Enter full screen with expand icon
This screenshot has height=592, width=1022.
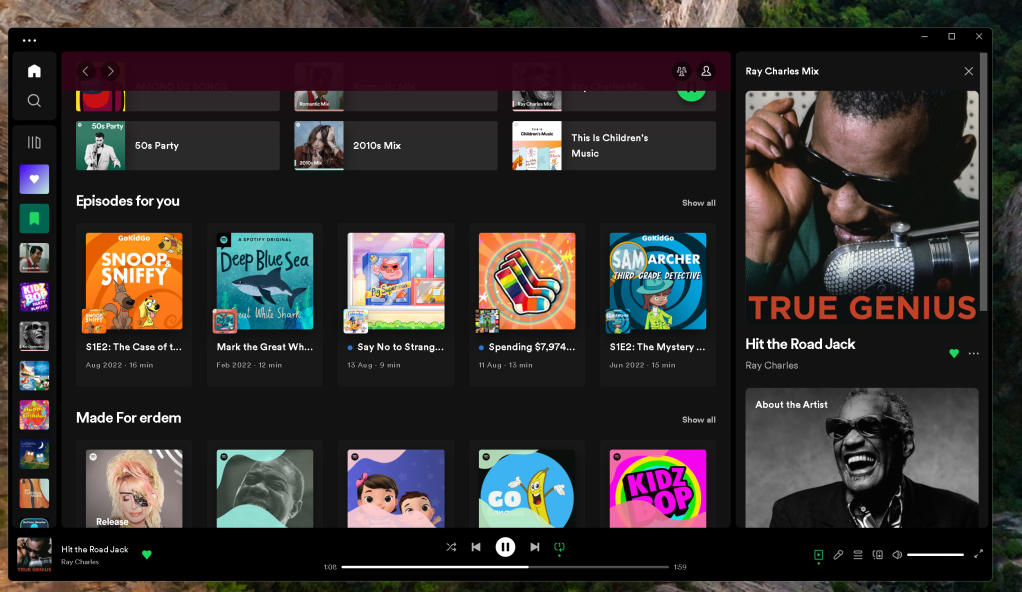tap(978, 554)
